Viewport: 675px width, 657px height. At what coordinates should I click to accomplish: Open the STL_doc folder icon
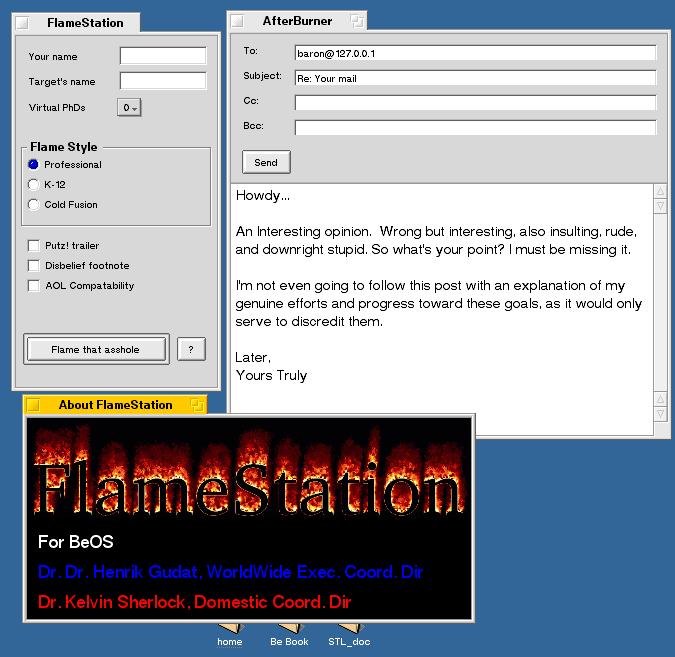(x=349, y=635)
